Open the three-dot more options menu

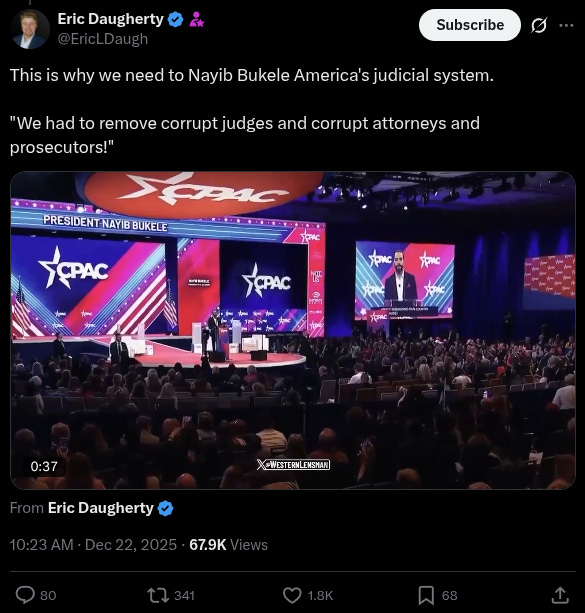pos(566,25)
